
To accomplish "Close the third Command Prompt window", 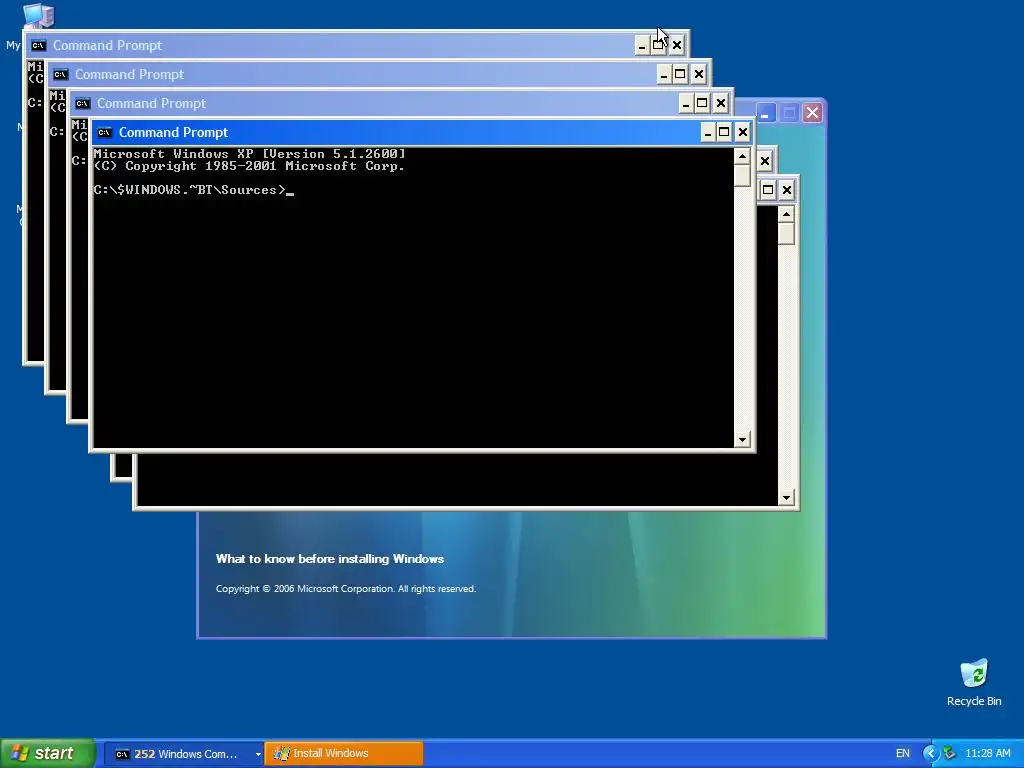I will [720, 104].
